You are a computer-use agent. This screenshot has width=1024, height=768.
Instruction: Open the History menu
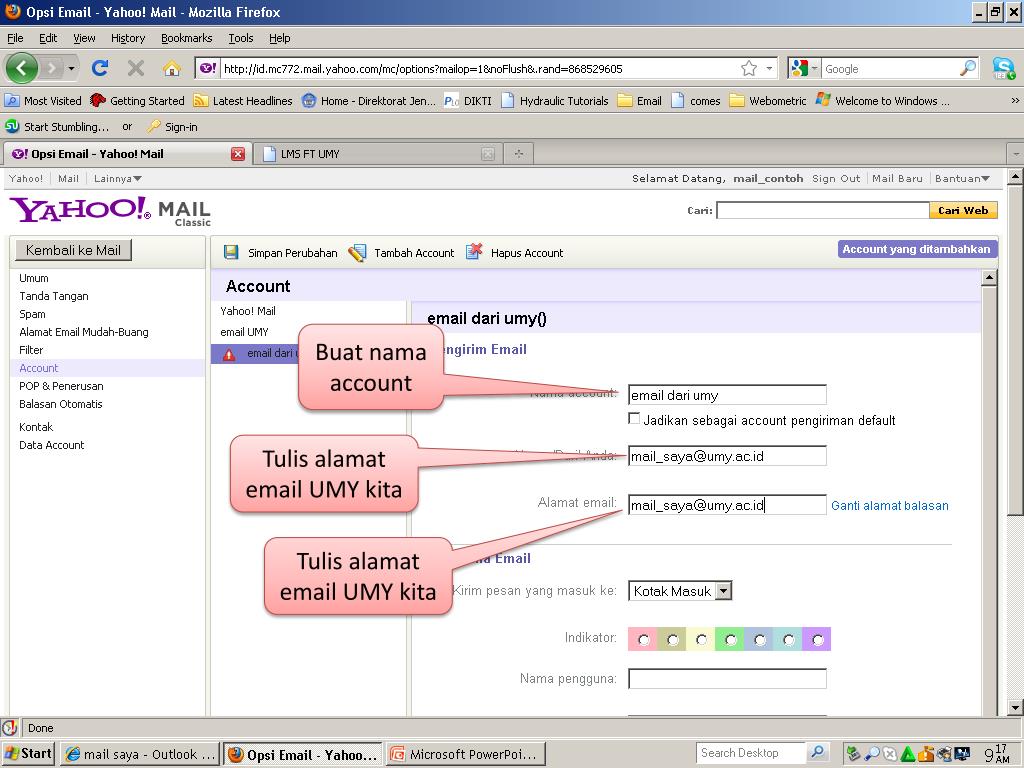127,38
